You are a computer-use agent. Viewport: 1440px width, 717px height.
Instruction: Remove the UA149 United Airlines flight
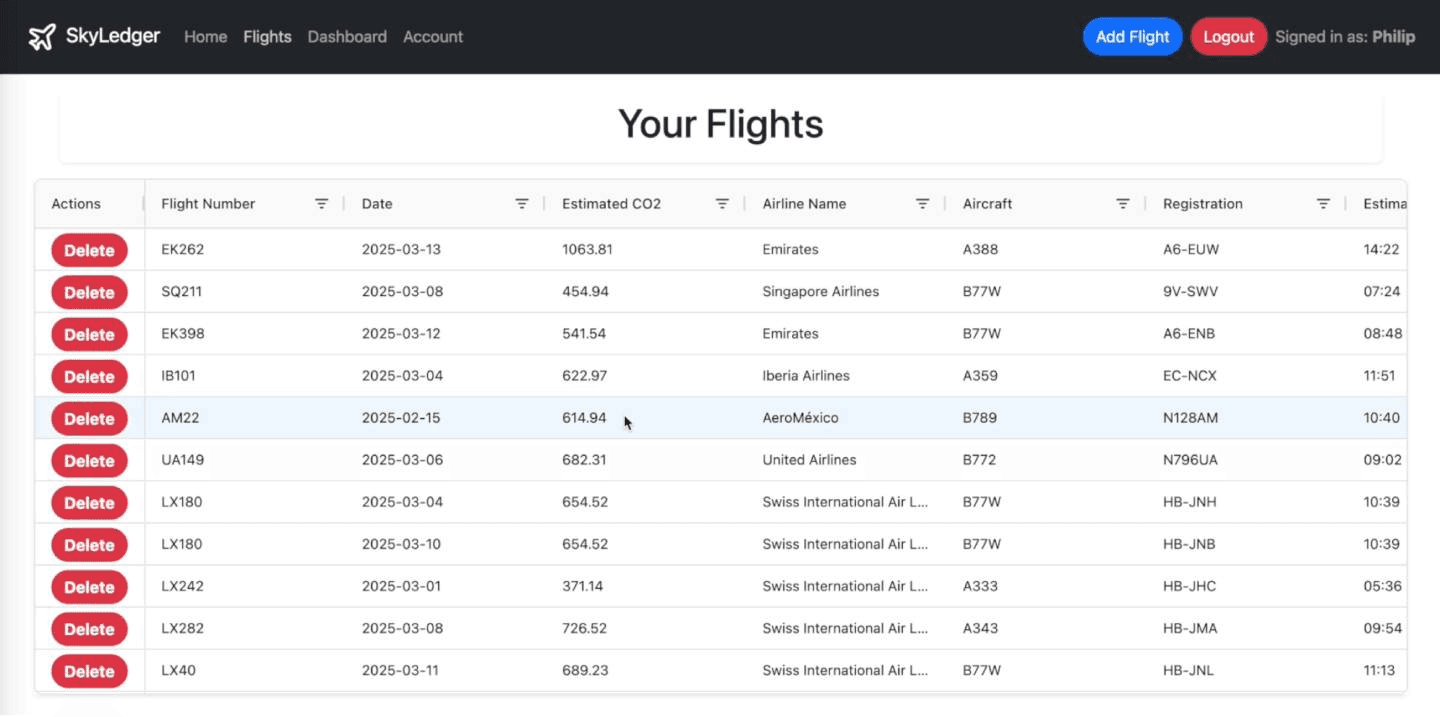click(89, 460)
